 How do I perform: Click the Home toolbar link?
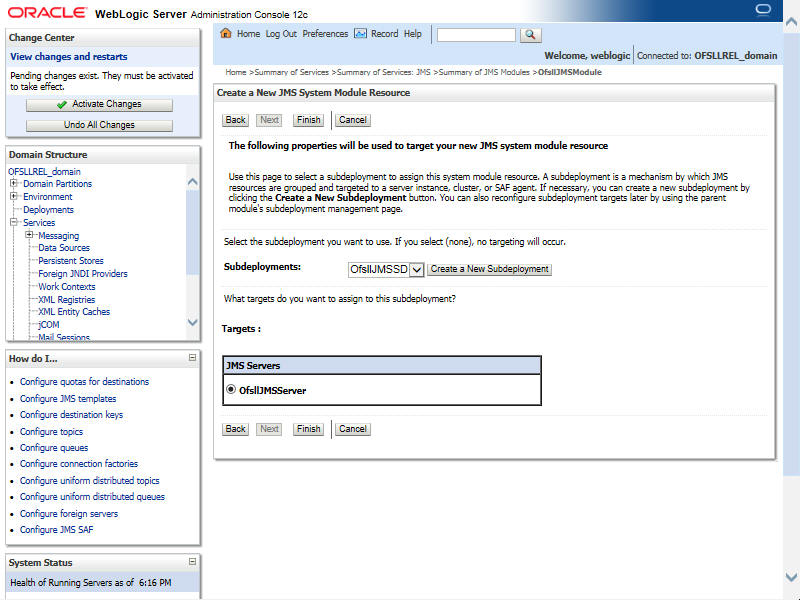[x=248, y=34]
